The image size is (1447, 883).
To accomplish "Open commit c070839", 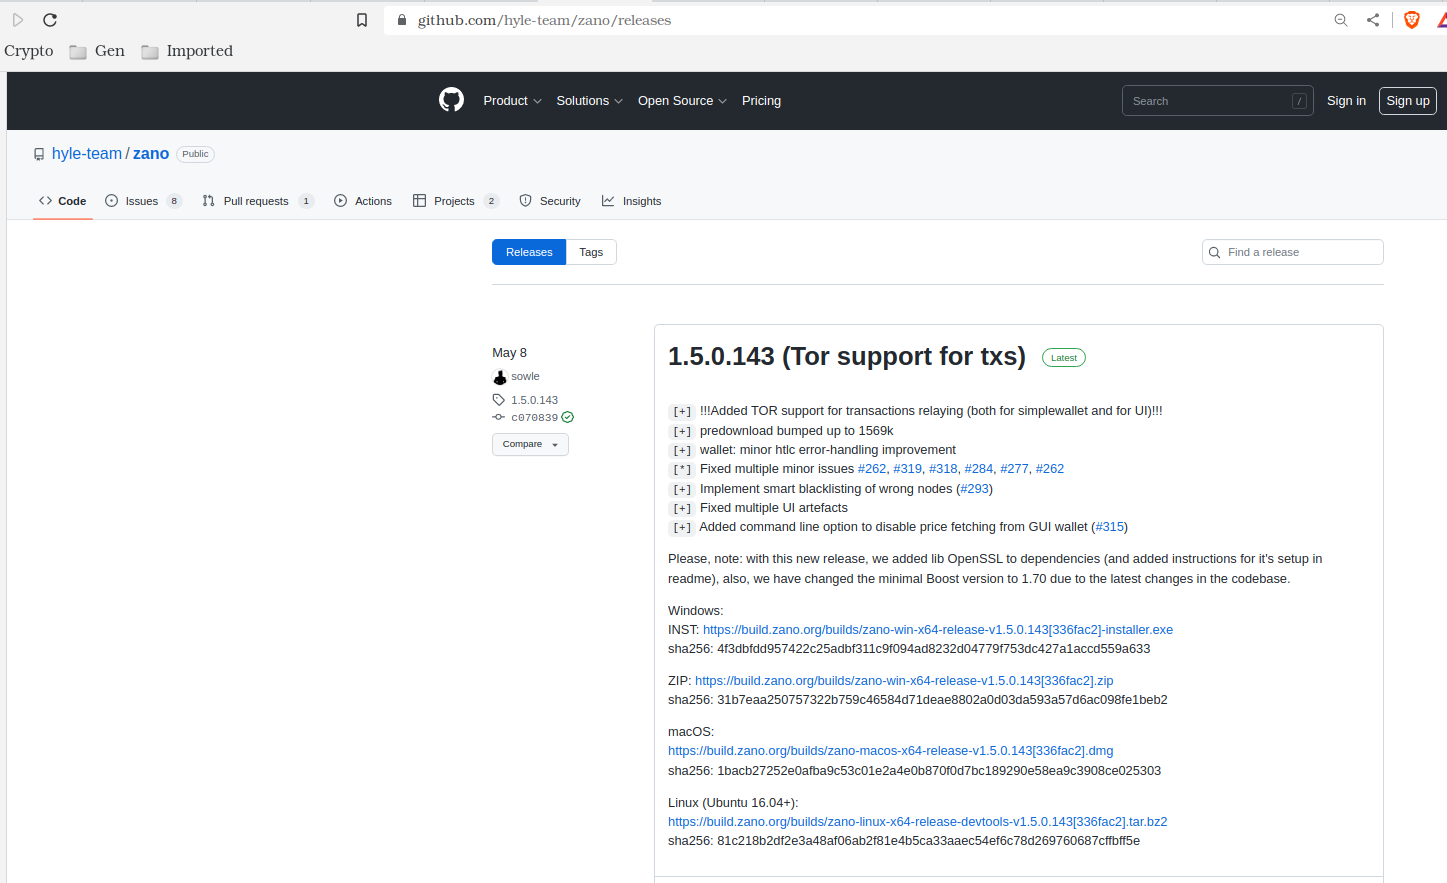I will coord(534,418).
